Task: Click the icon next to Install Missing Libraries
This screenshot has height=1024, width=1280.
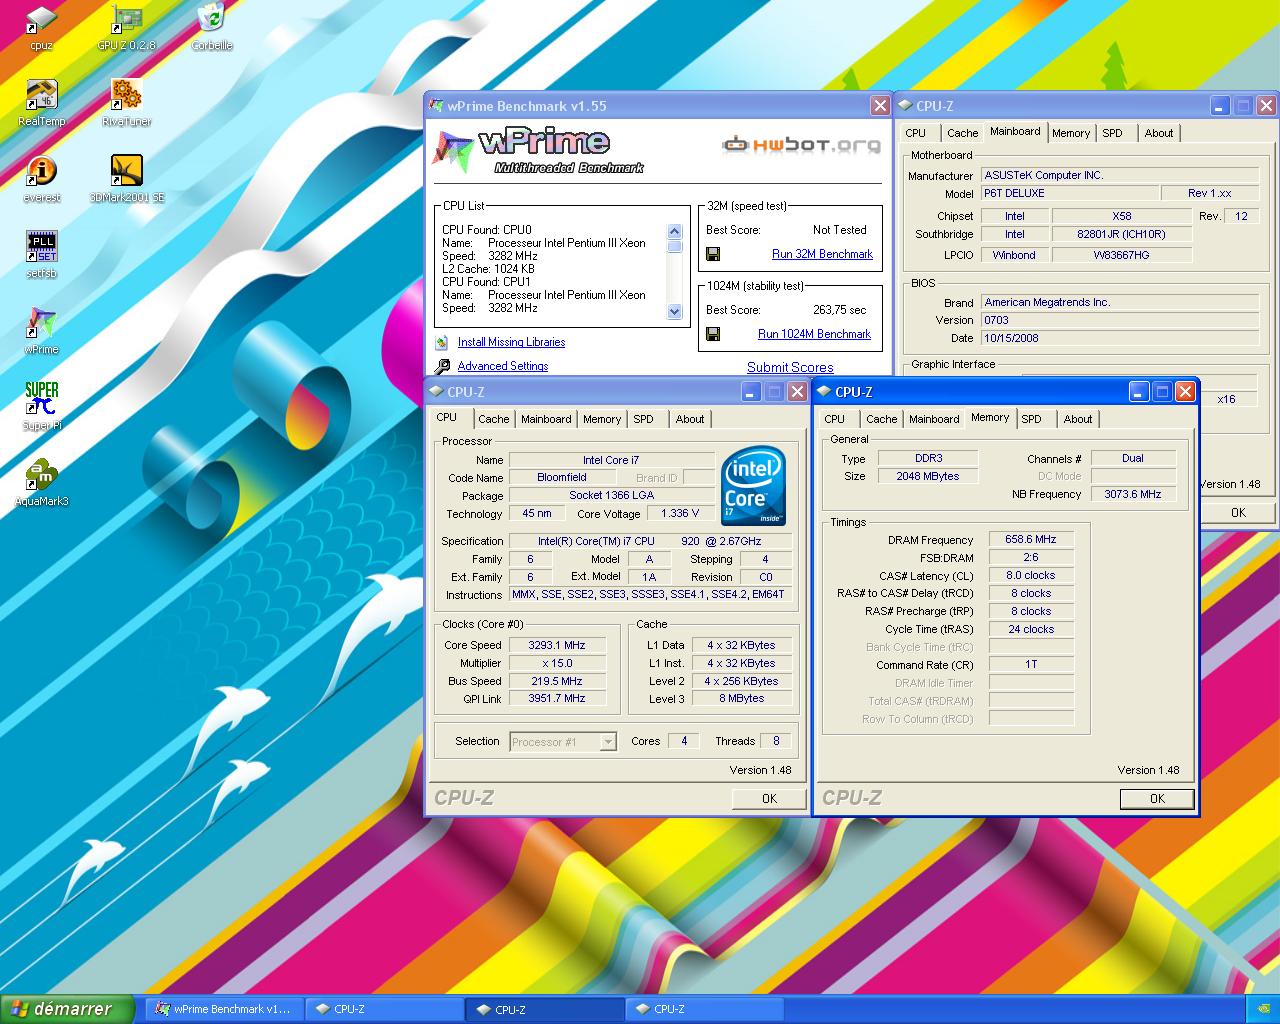Action: (x=442, y=342)
